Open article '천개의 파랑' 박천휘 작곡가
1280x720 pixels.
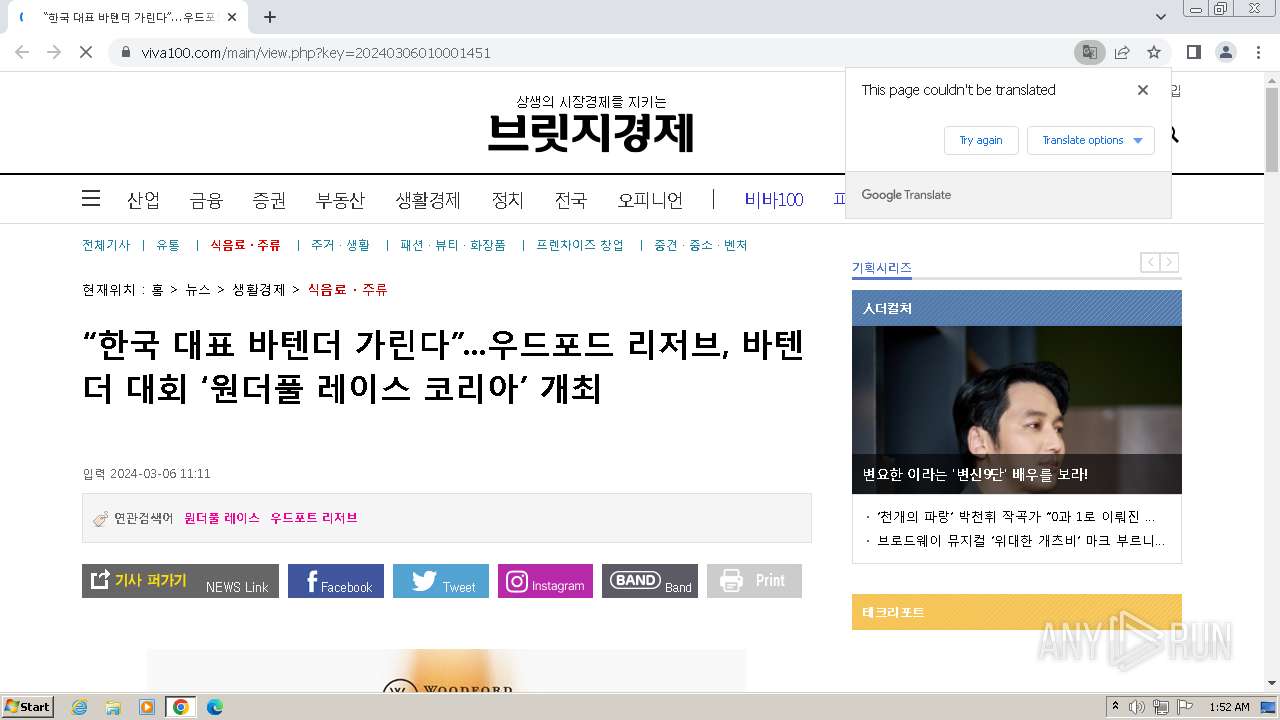coord(1016,517)
